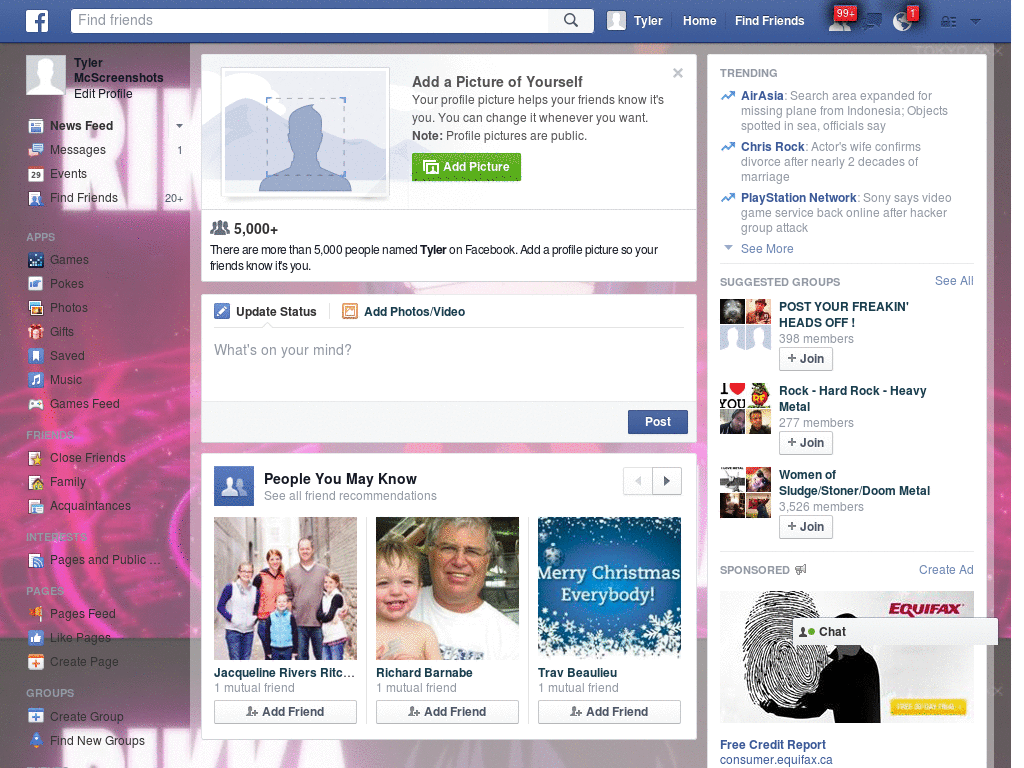The width and height of the screenshot is (1024, 768).
Task: Add Jacqueline Rivers Ritc... as friend
Action: 285,712
